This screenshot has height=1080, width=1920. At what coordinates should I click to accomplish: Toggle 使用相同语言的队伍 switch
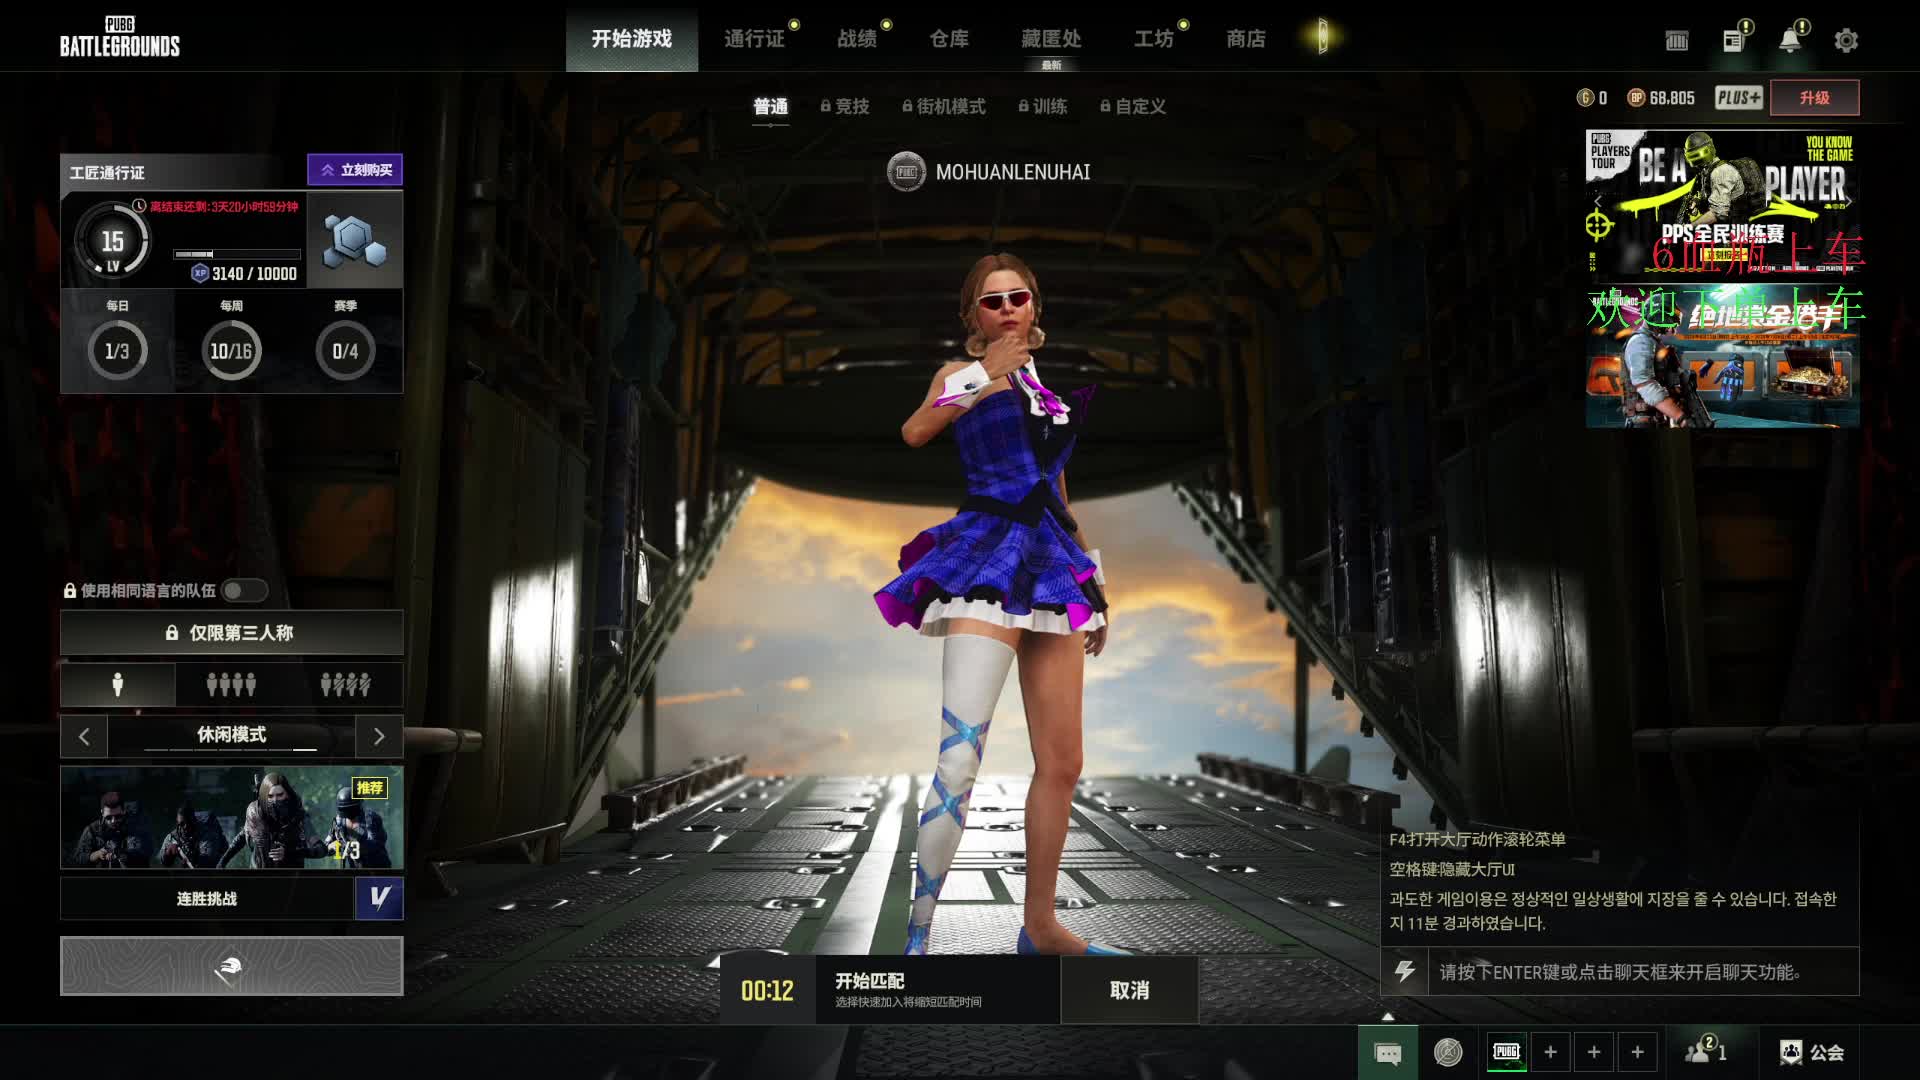click(x=244, y=590)
